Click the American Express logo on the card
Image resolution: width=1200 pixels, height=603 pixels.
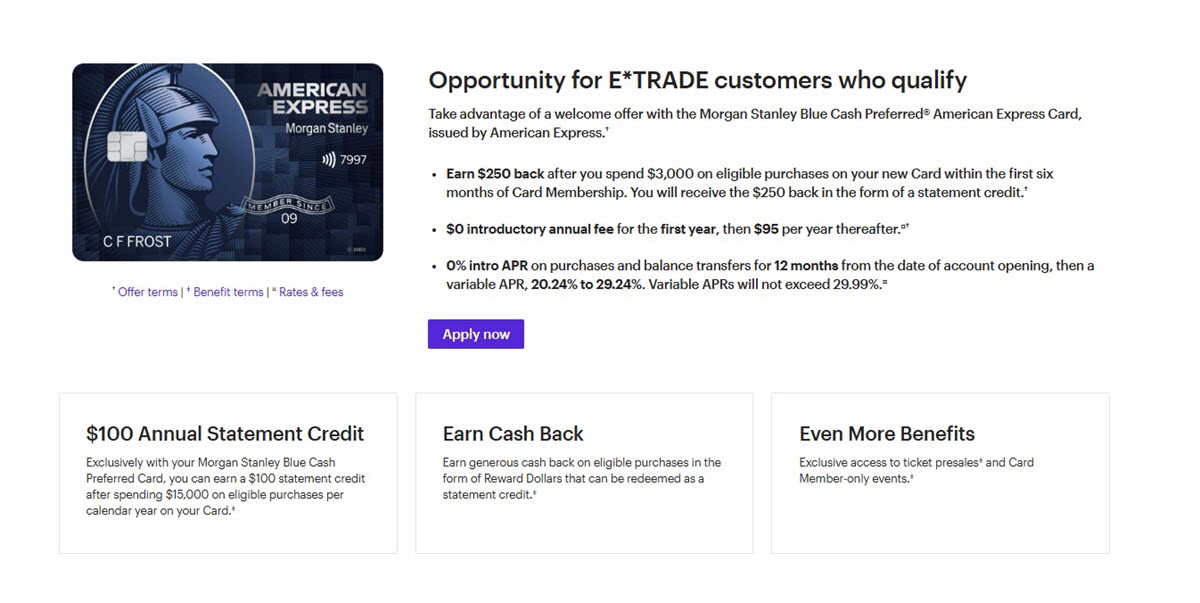pos(312,98)
